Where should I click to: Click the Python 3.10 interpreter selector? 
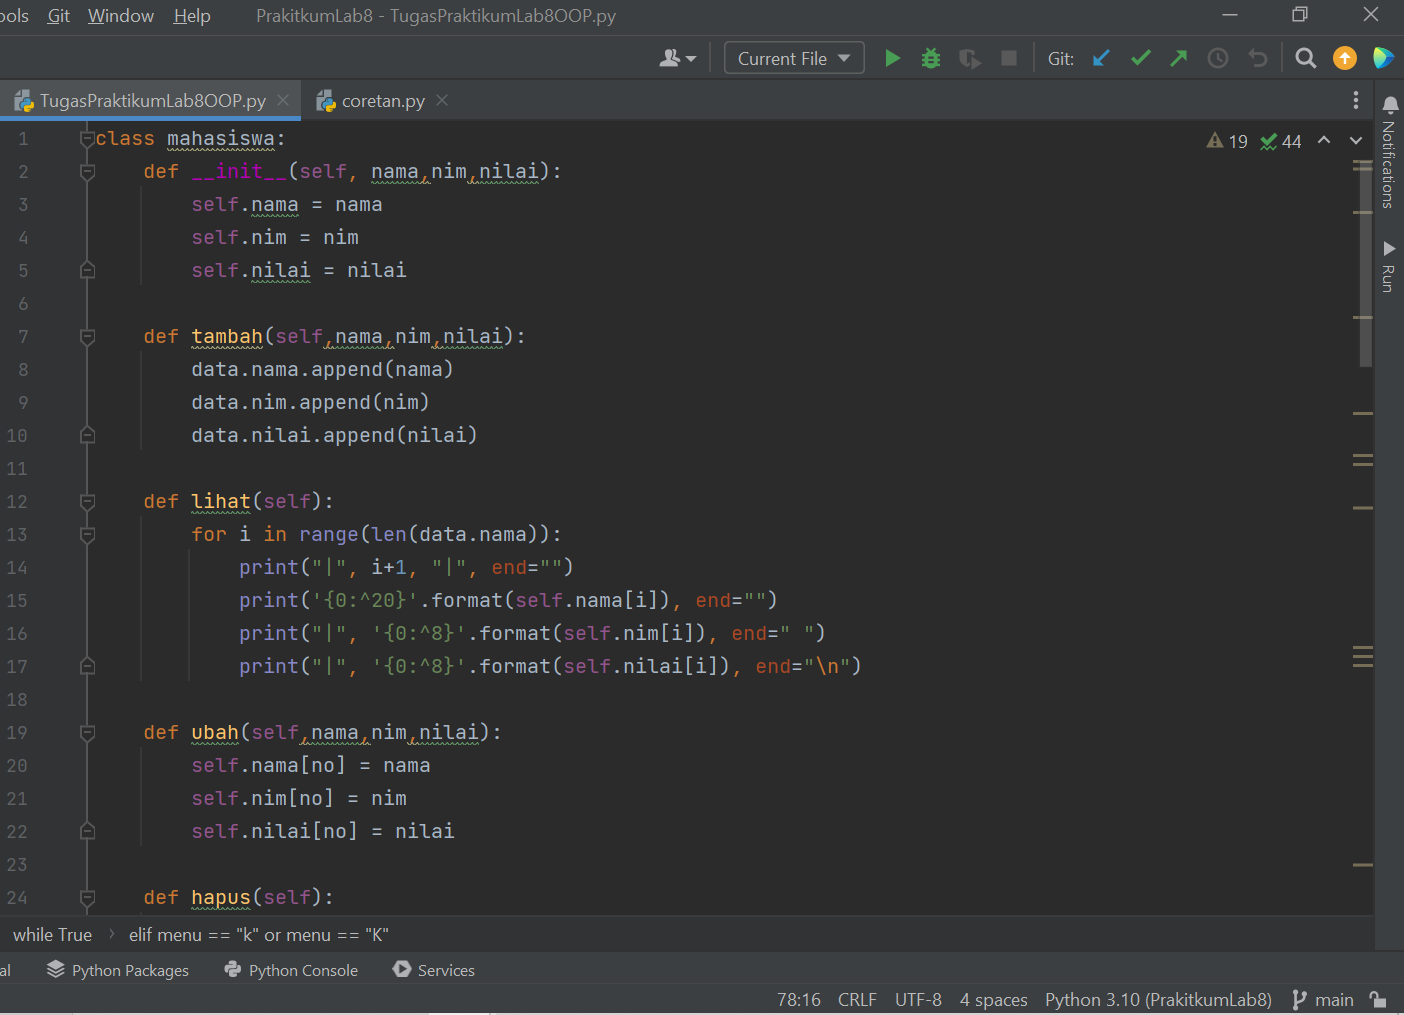click(x=1158, y=999)
